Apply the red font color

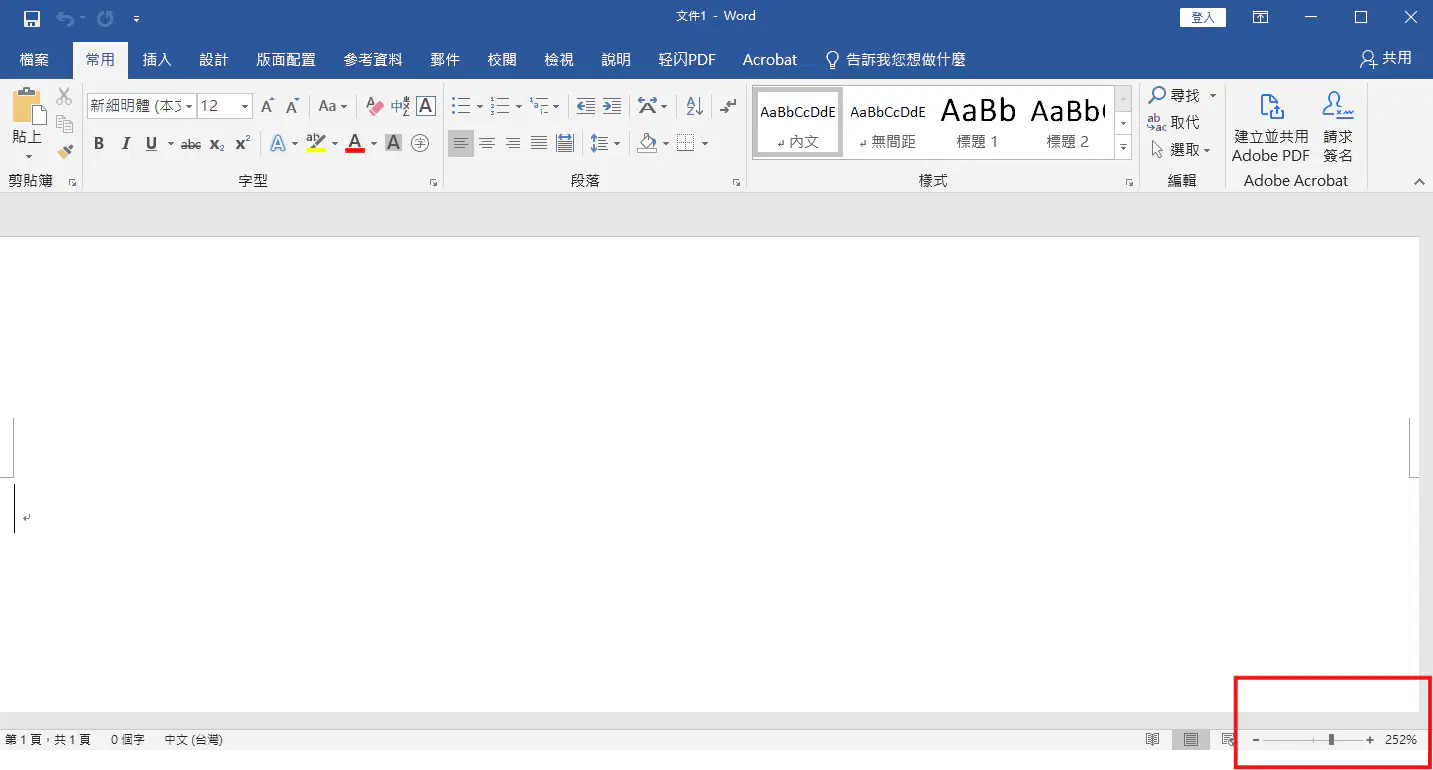pyautogui.click(x=354, y=144)
